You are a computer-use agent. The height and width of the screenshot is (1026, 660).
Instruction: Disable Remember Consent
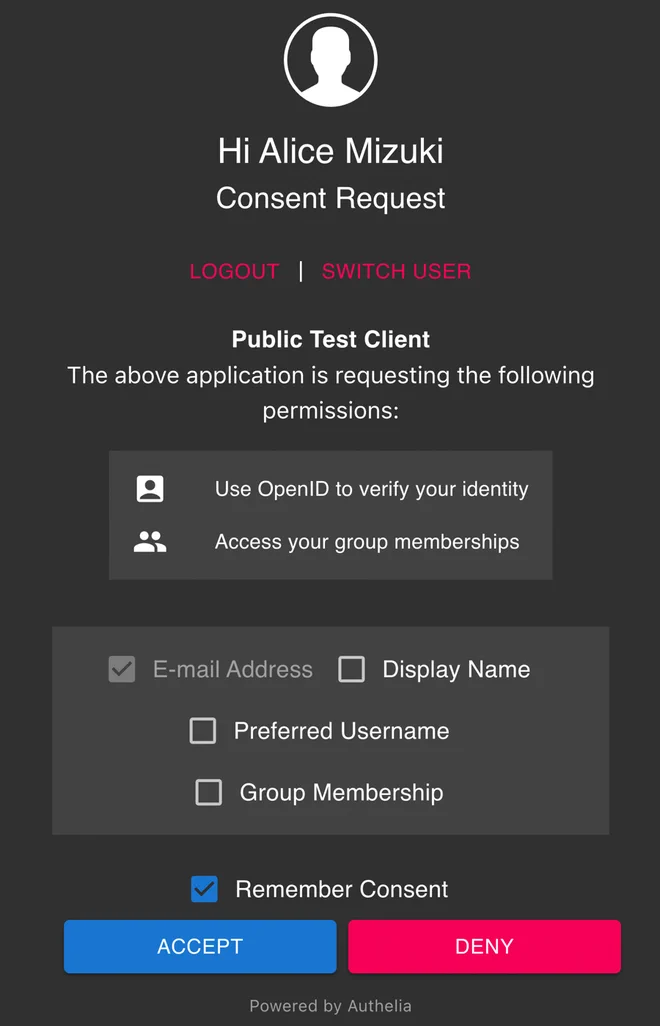[204, 889]
